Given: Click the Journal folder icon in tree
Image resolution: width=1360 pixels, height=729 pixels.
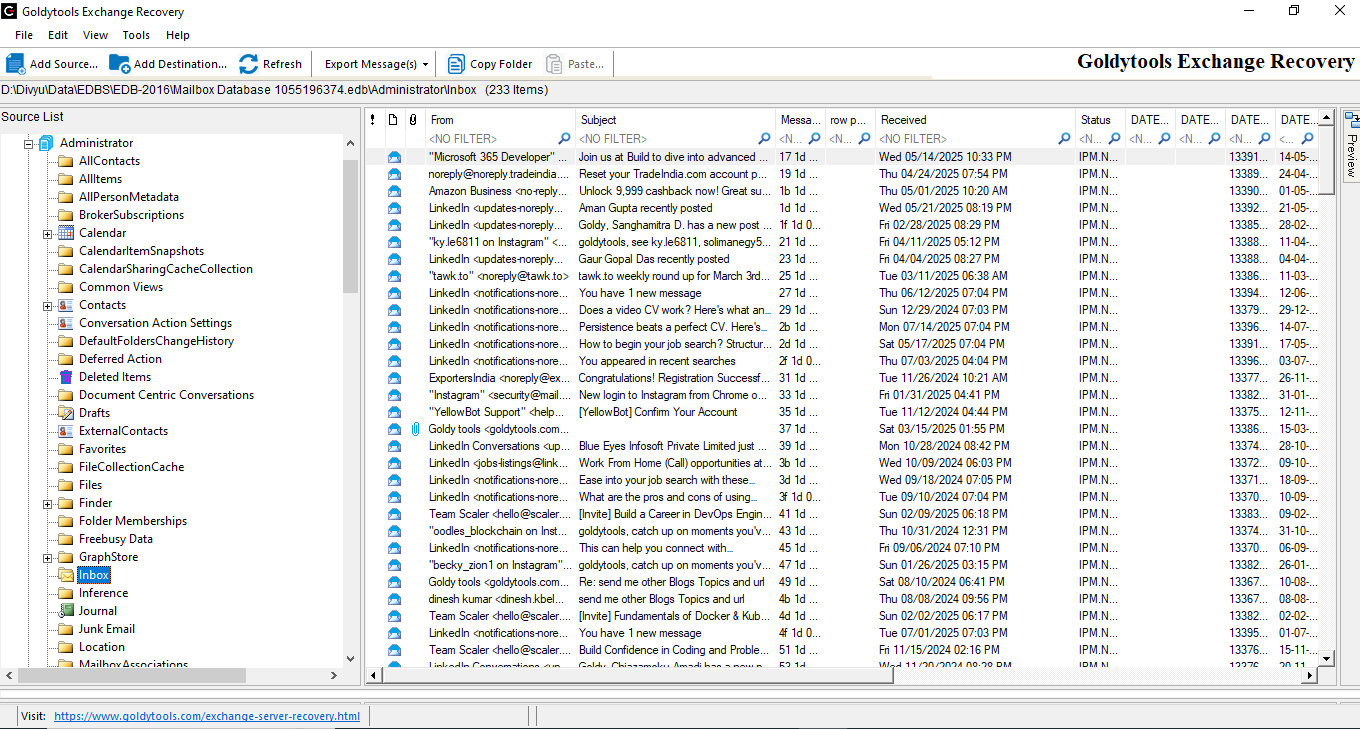Looking at the screenshot, I should 66,611.
